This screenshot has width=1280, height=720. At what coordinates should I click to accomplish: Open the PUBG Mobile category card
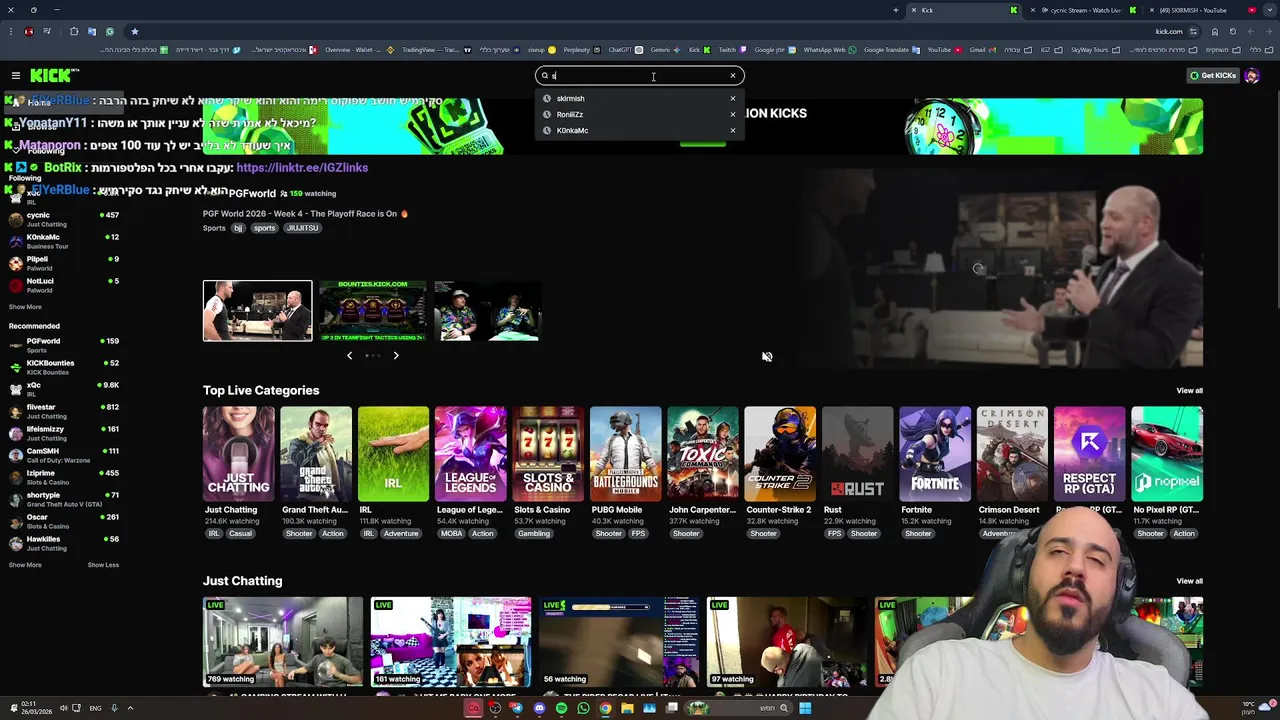(625, 453)
